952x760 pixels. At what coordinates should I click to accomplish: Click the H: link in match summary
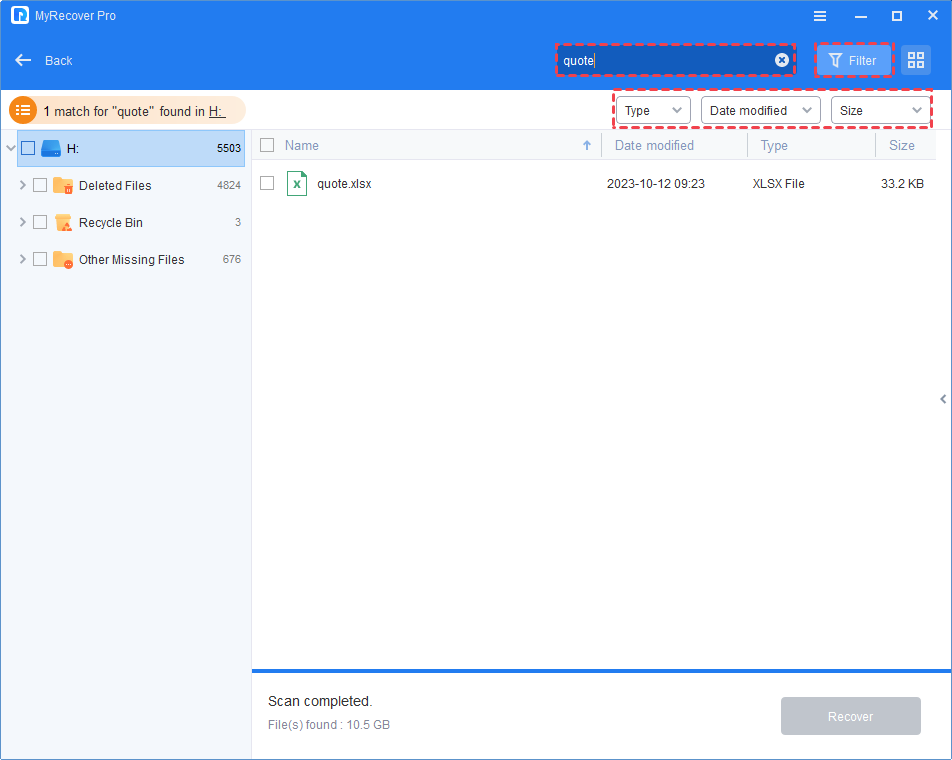217,112
